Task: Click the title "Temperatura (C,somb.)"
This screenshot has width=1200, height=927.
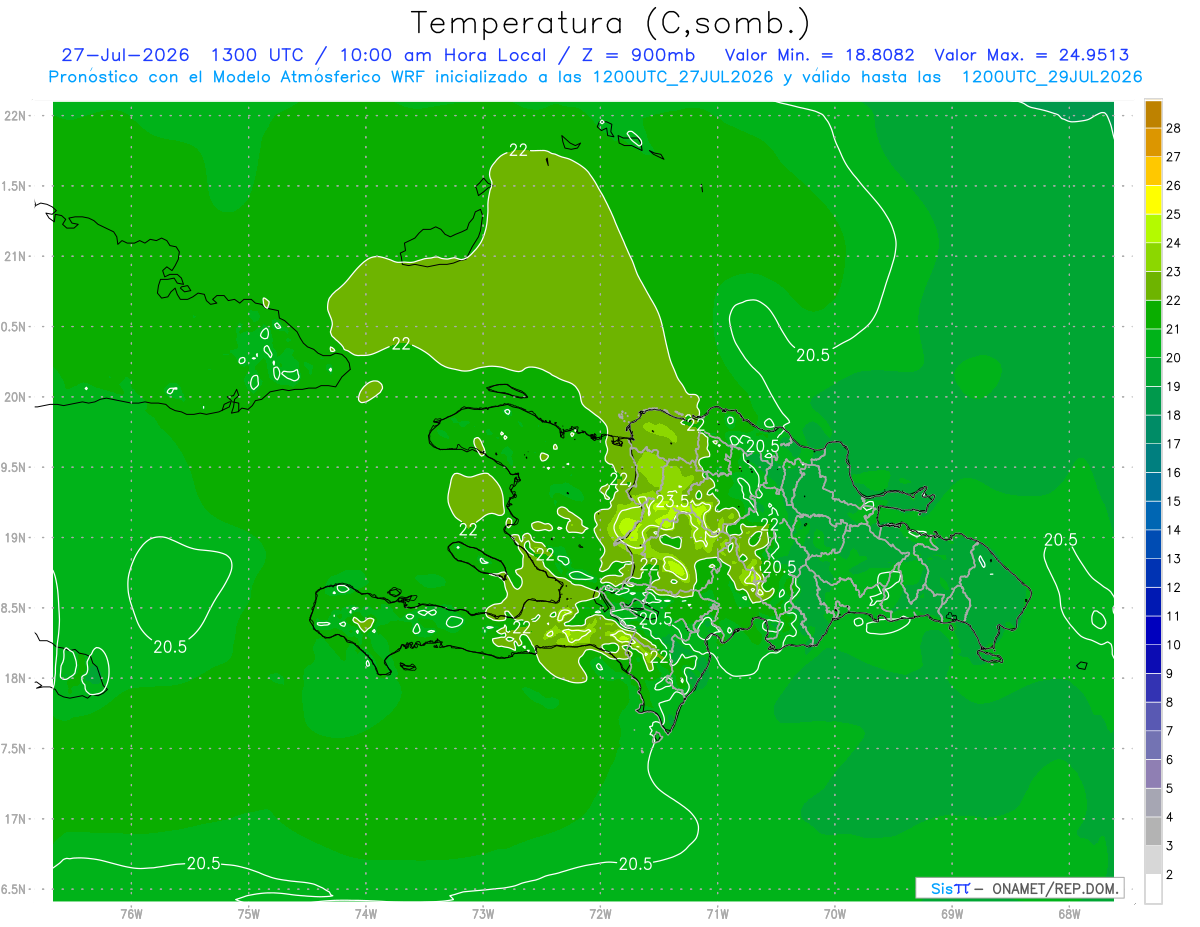Action: click(x=610, y=23)
